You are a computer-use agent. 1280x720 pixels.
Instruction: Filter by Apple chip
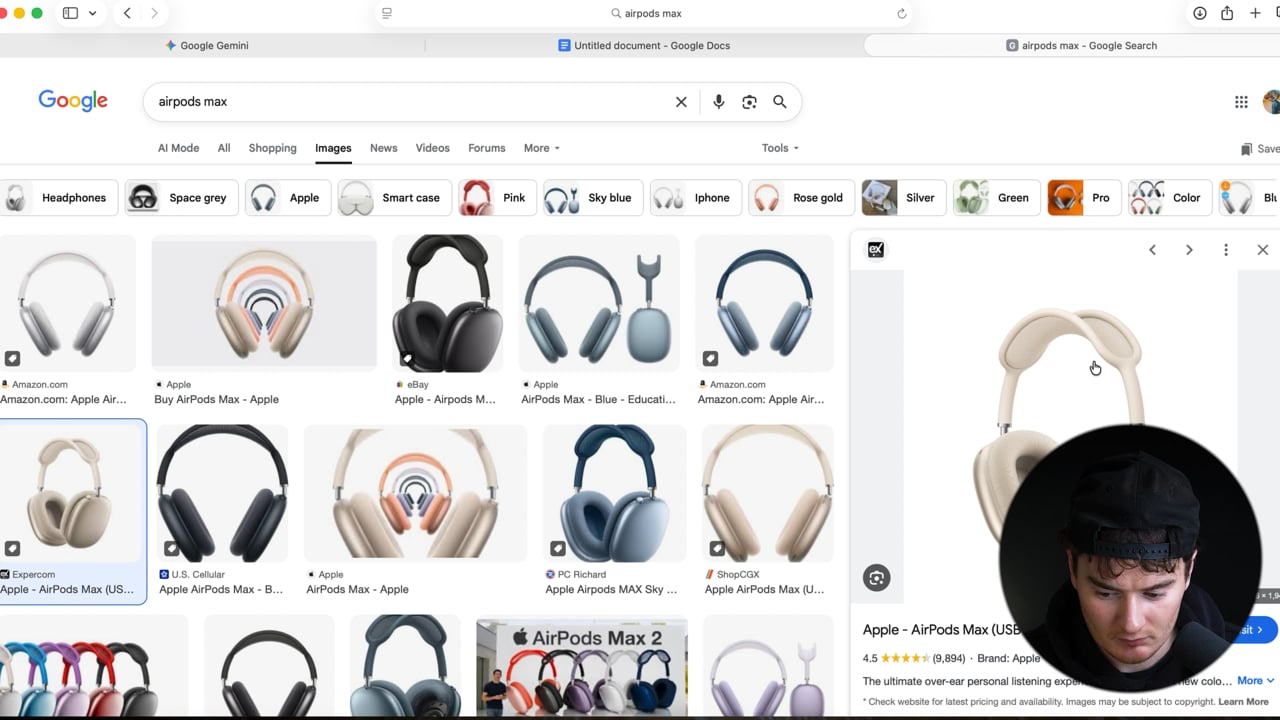coord(288,198)
